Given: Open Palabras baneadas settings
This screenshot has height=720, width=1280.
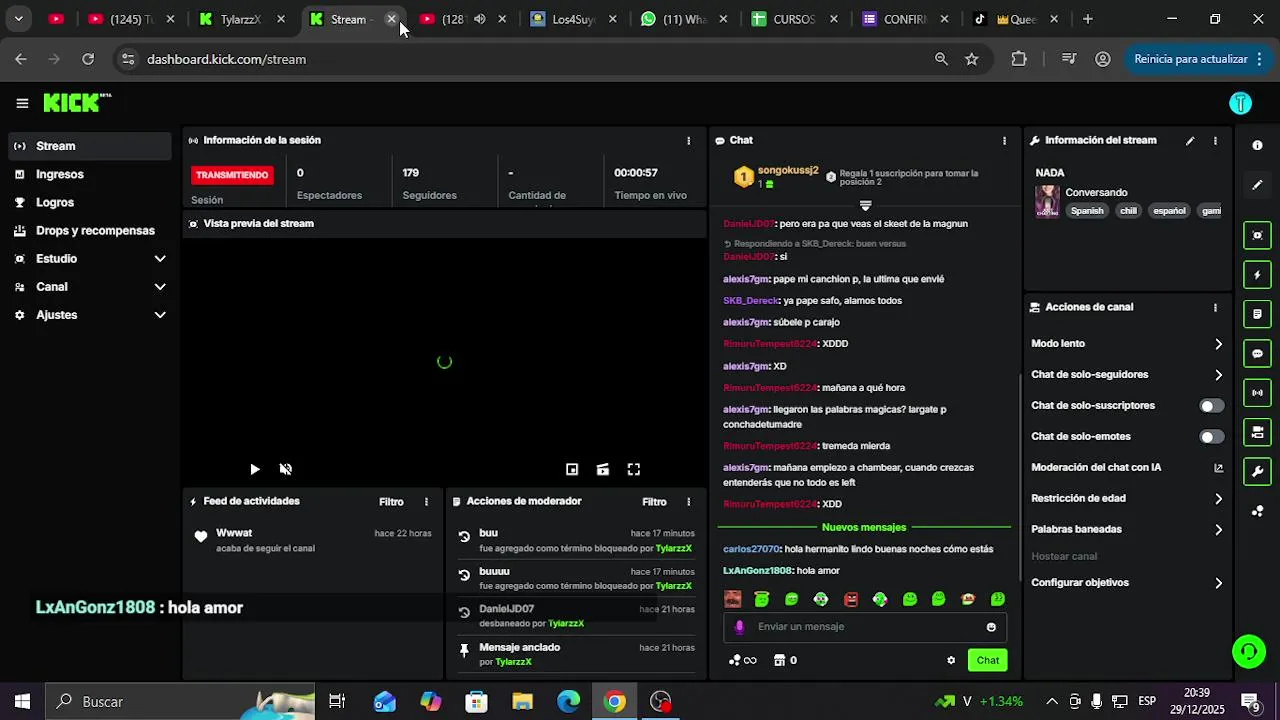Looking at the screenshot, I should [x=1127, y=530].
